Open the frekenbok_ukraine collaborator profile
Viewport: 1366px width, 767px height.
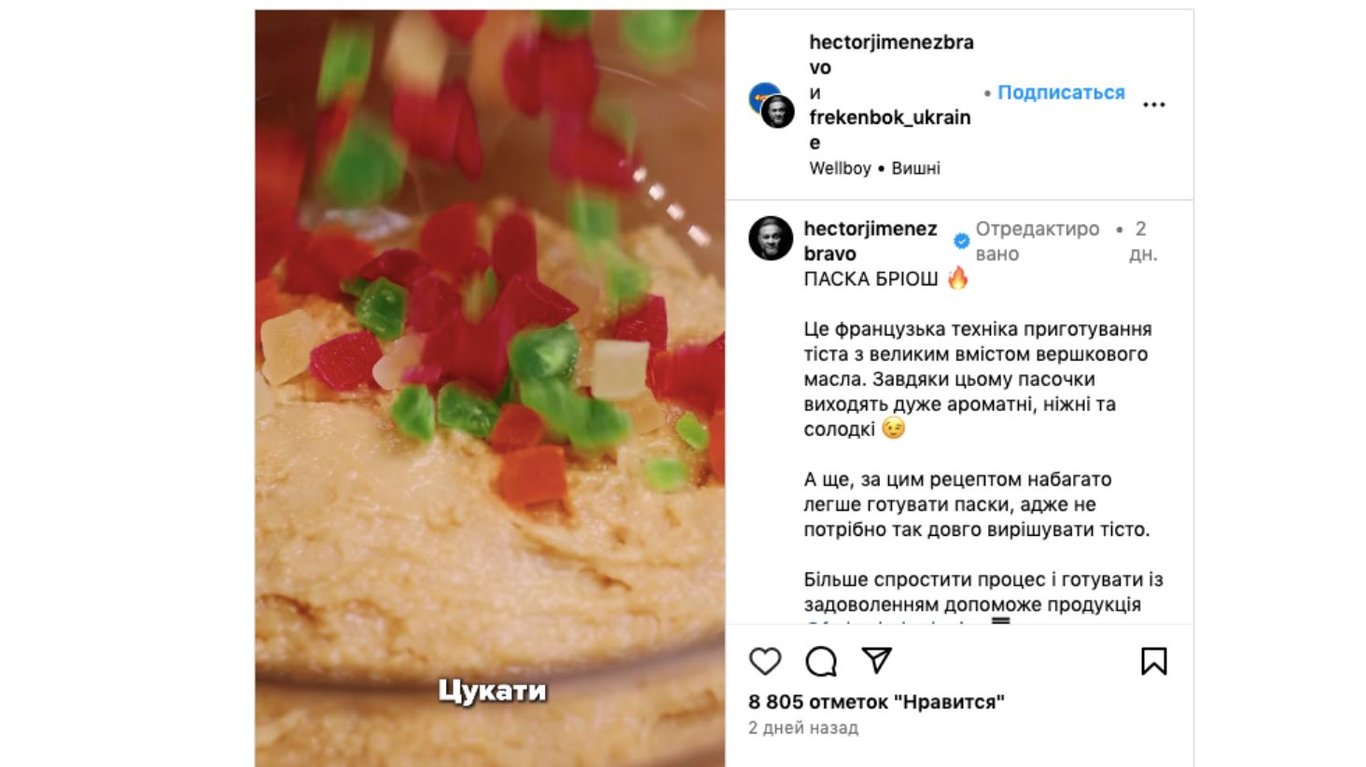889,130
